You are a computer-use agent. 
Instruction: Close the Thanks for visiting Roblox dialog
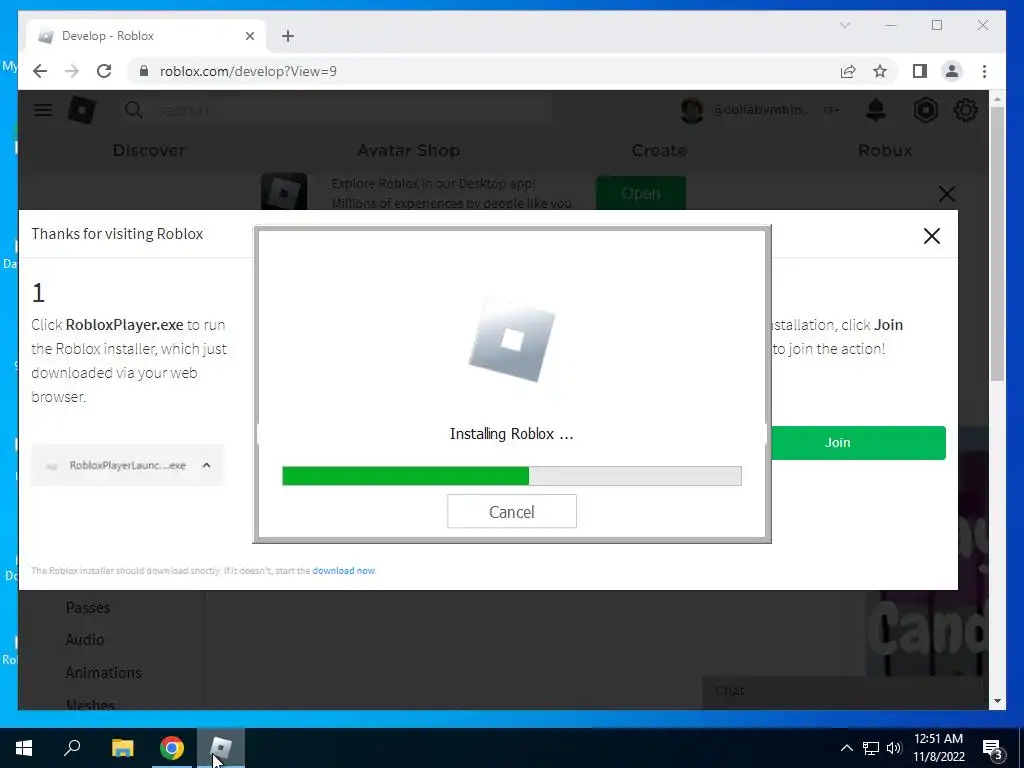coord(931,236)
